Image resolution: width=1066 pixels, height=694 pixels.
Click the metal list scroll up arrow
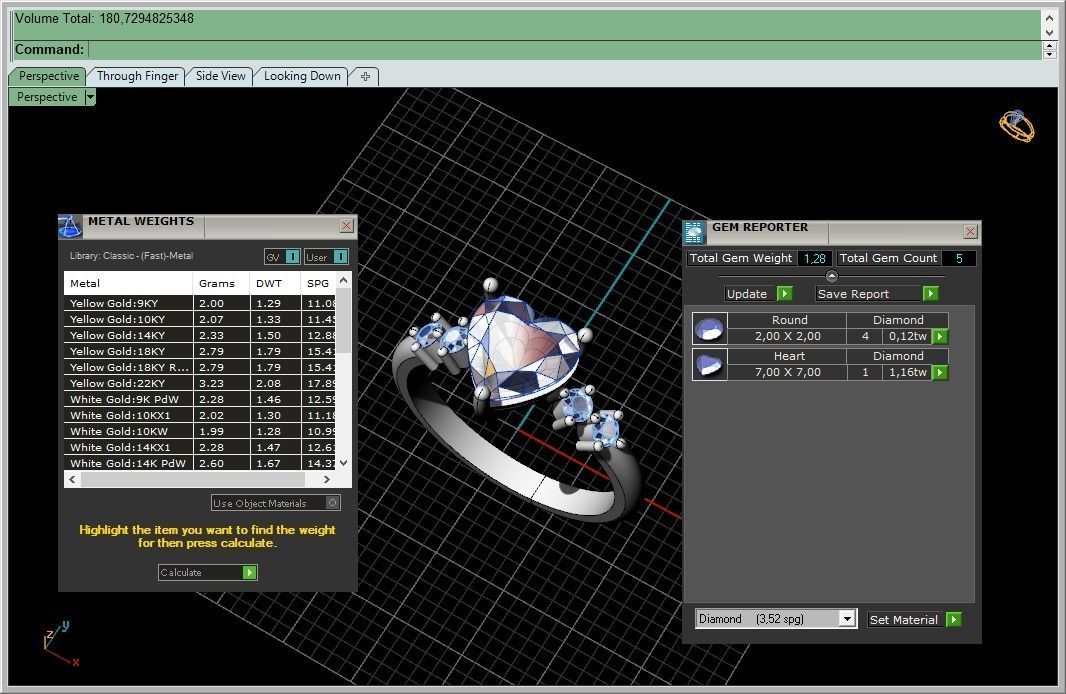tap(344, 280)
